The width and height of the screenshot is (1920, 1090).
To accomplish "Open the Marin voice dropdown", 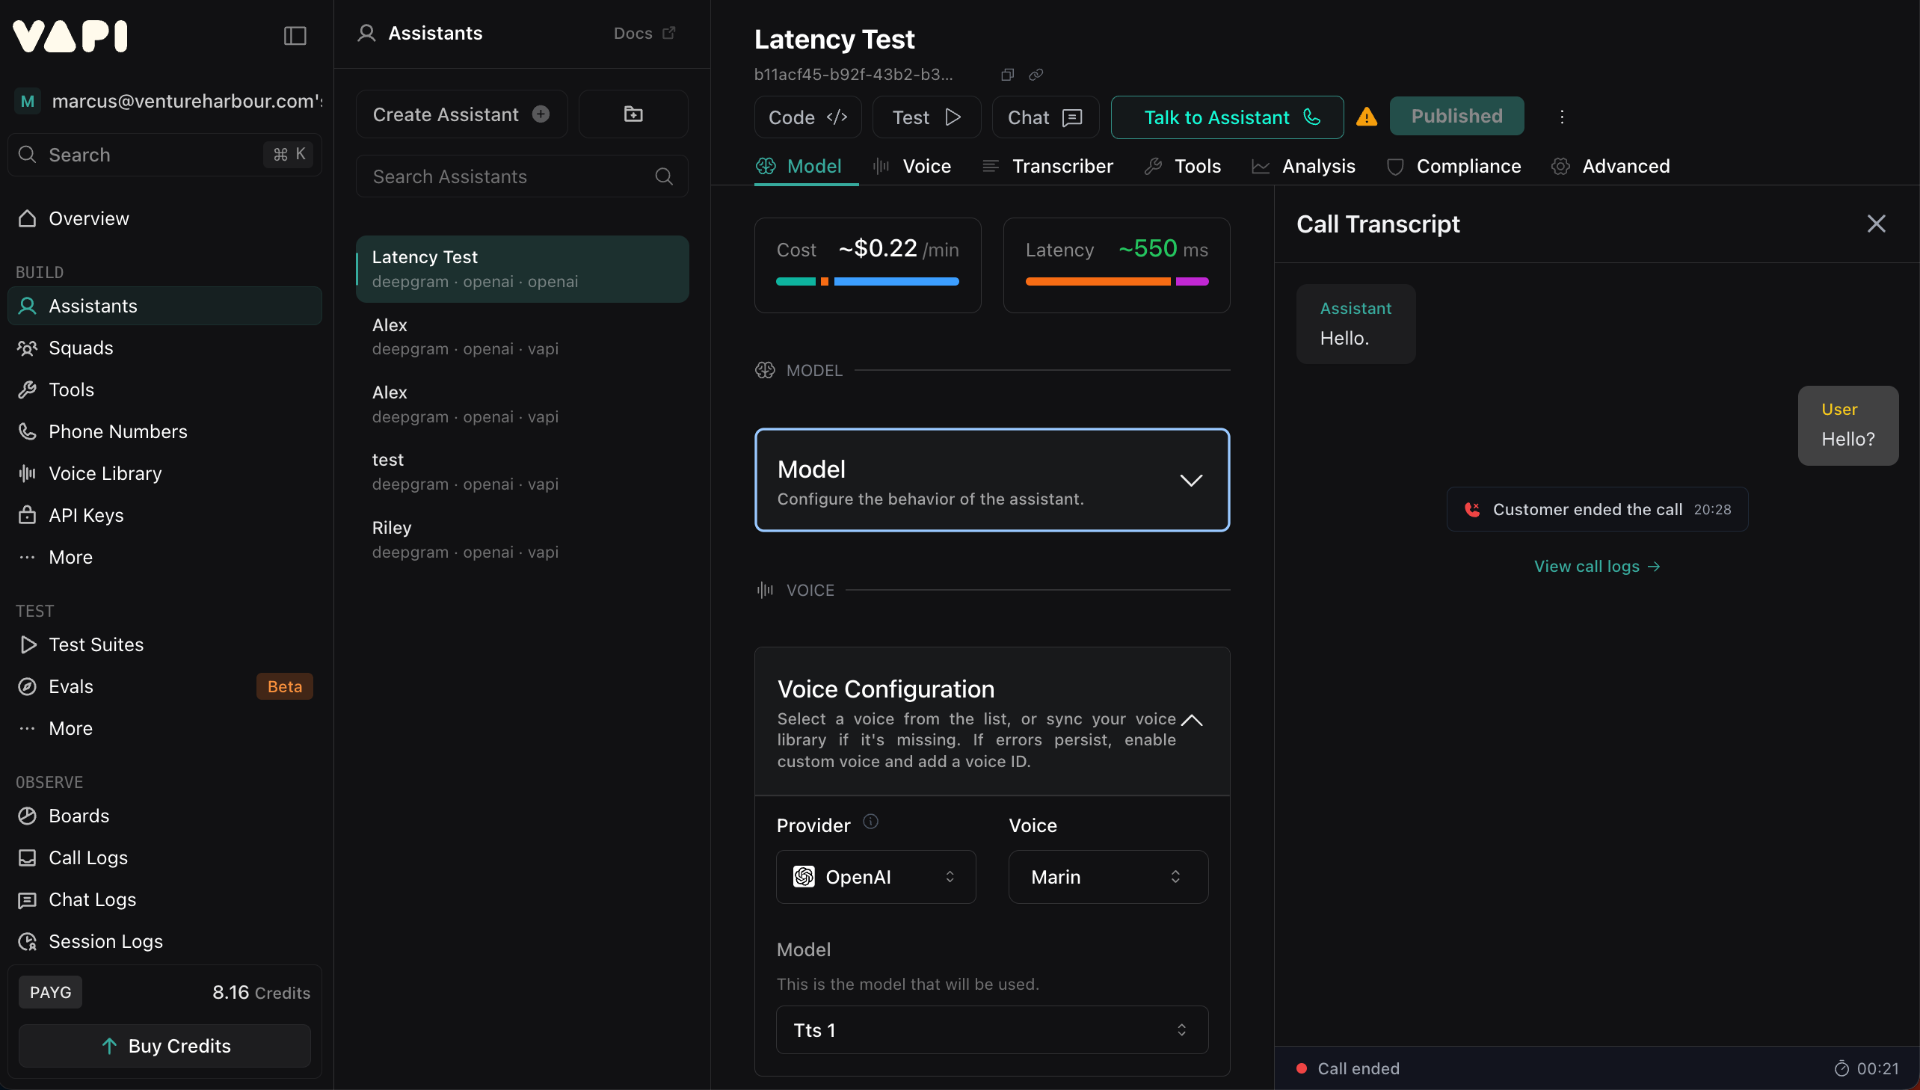I will [x=1108, y=877].
